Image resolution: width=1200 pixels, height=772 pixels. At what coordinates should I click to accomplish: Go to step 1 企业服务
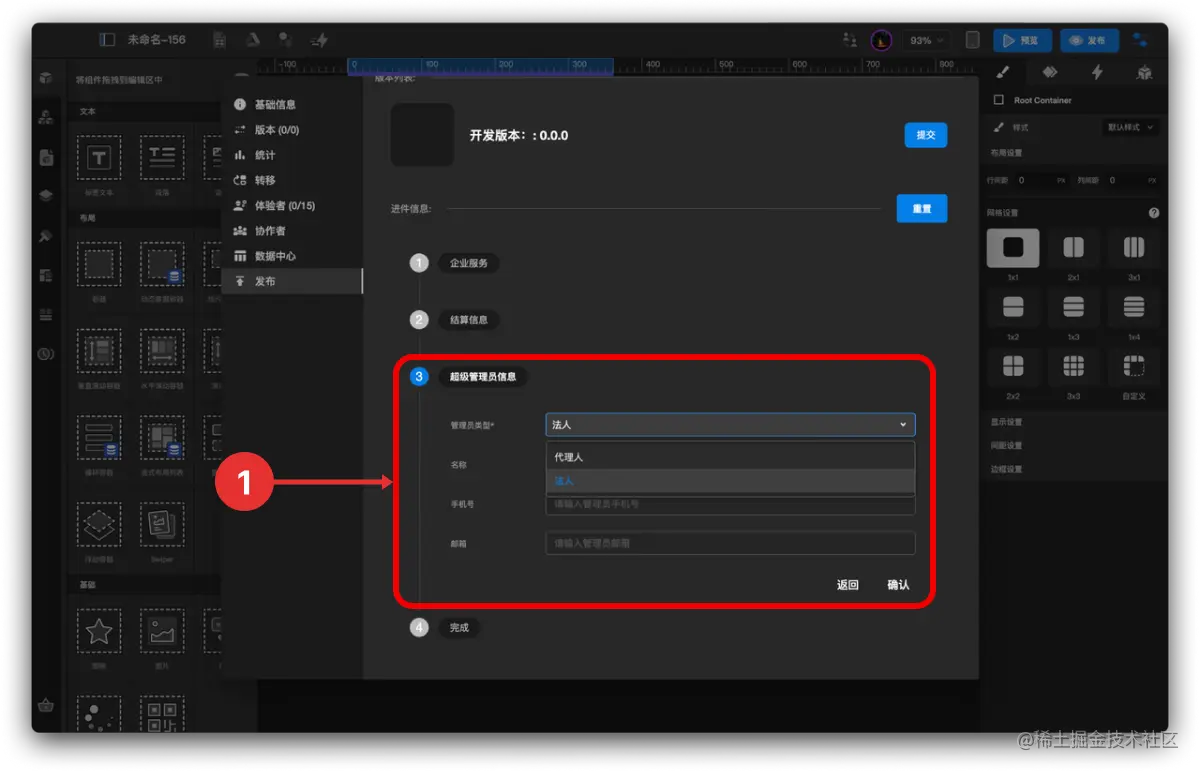(x=468, y=263)
